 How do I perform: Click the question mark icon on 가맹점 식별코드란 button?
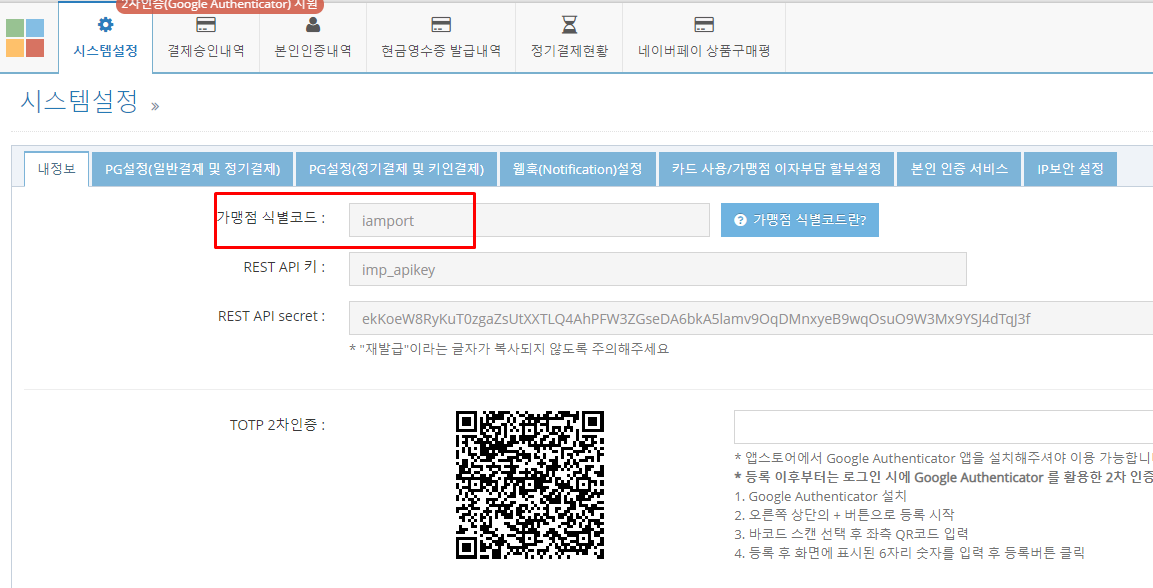[740, 220]
